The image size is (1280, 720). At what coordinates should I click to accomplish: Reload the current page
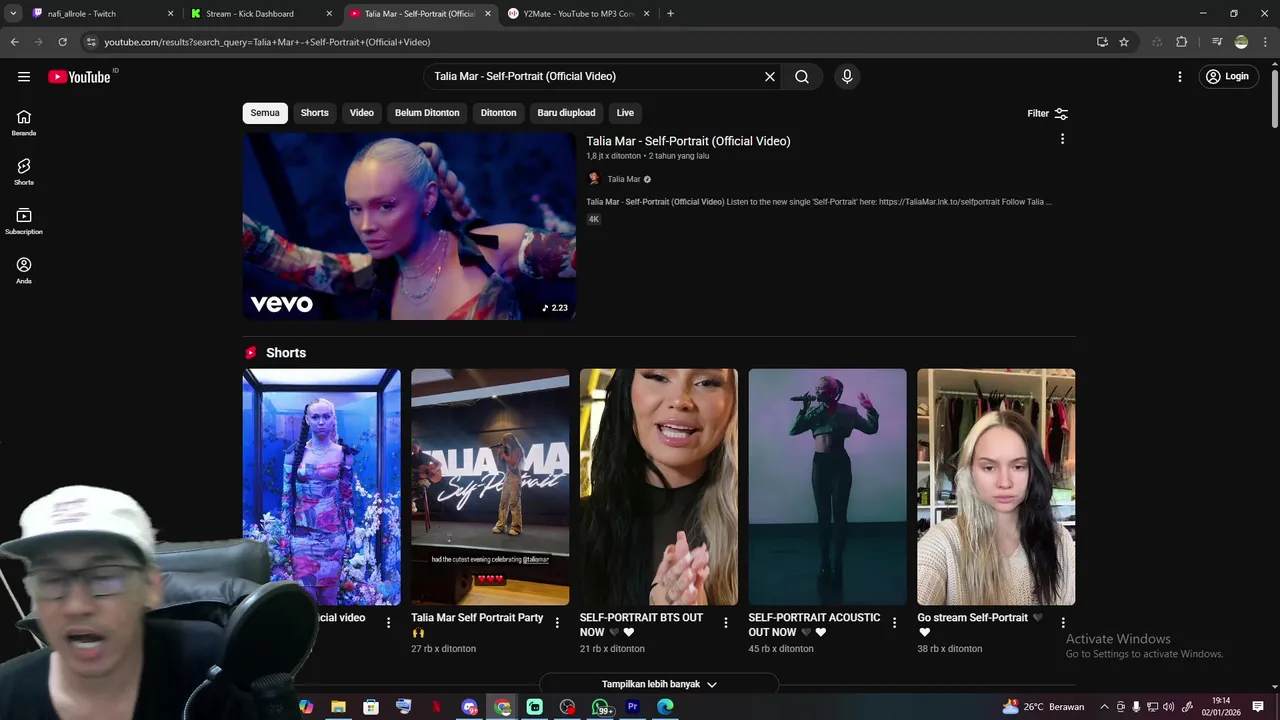pyautogui.click(x=62, y=42)
